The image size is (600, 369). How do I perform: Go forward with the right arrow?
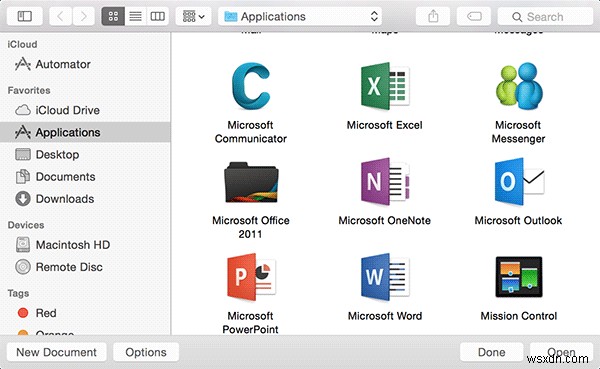(83, 16)
